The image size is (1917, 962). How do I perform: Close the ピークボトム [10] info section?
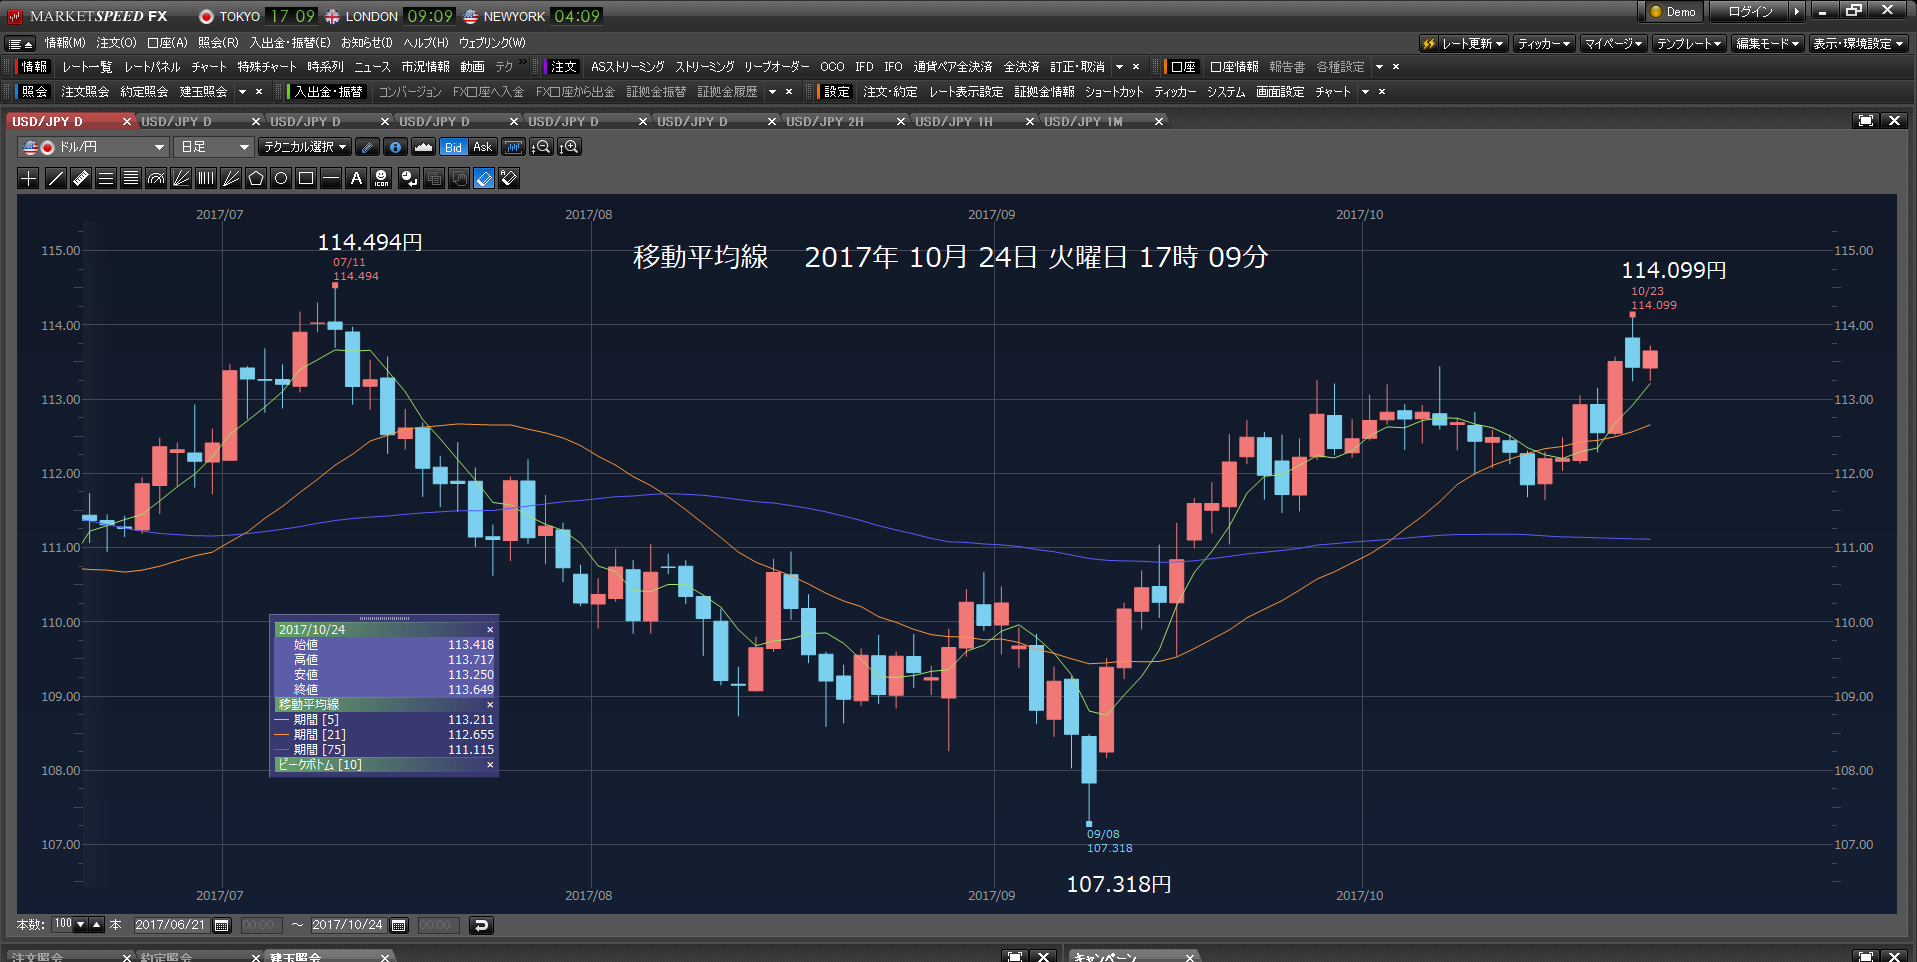pos(490,765)
